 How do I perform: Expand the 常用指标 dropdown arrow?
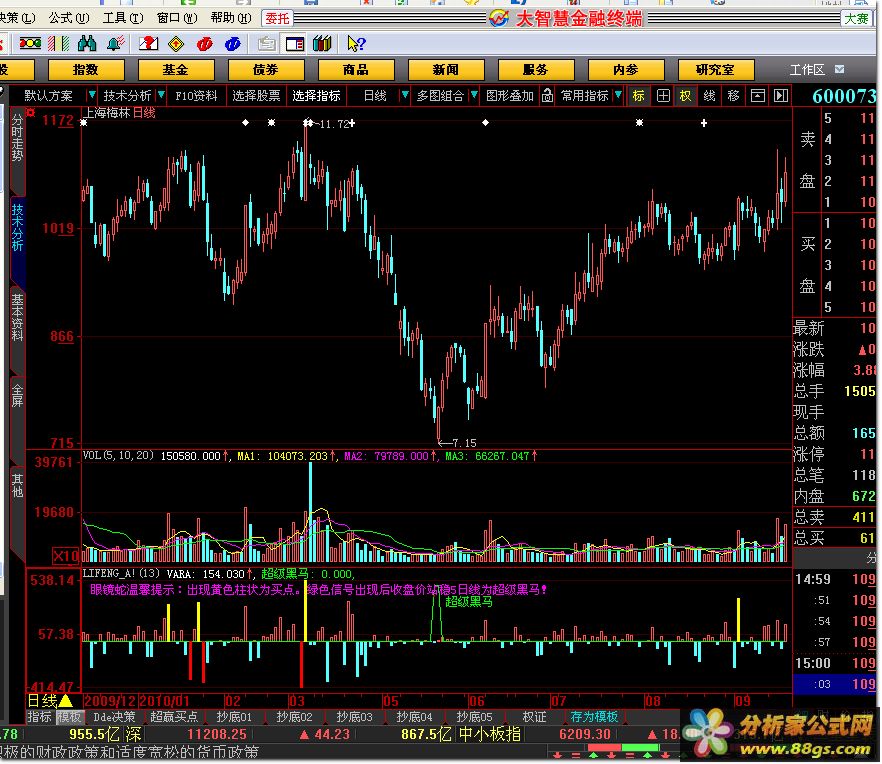[618, 95]
